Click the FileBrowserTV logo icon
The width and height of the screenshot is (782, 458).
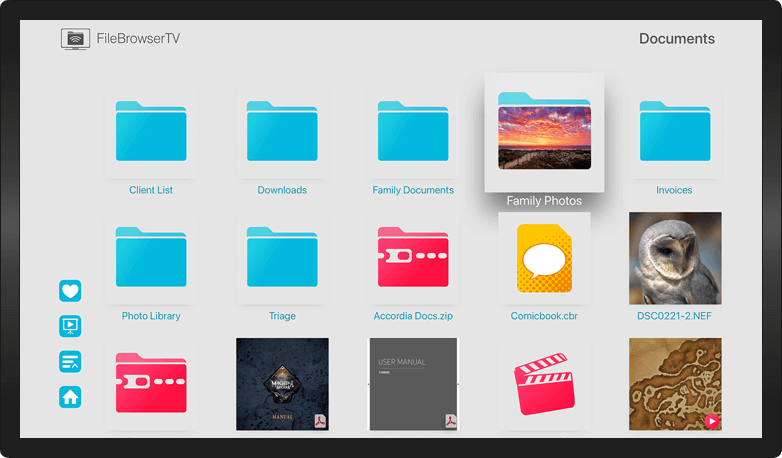76,39
